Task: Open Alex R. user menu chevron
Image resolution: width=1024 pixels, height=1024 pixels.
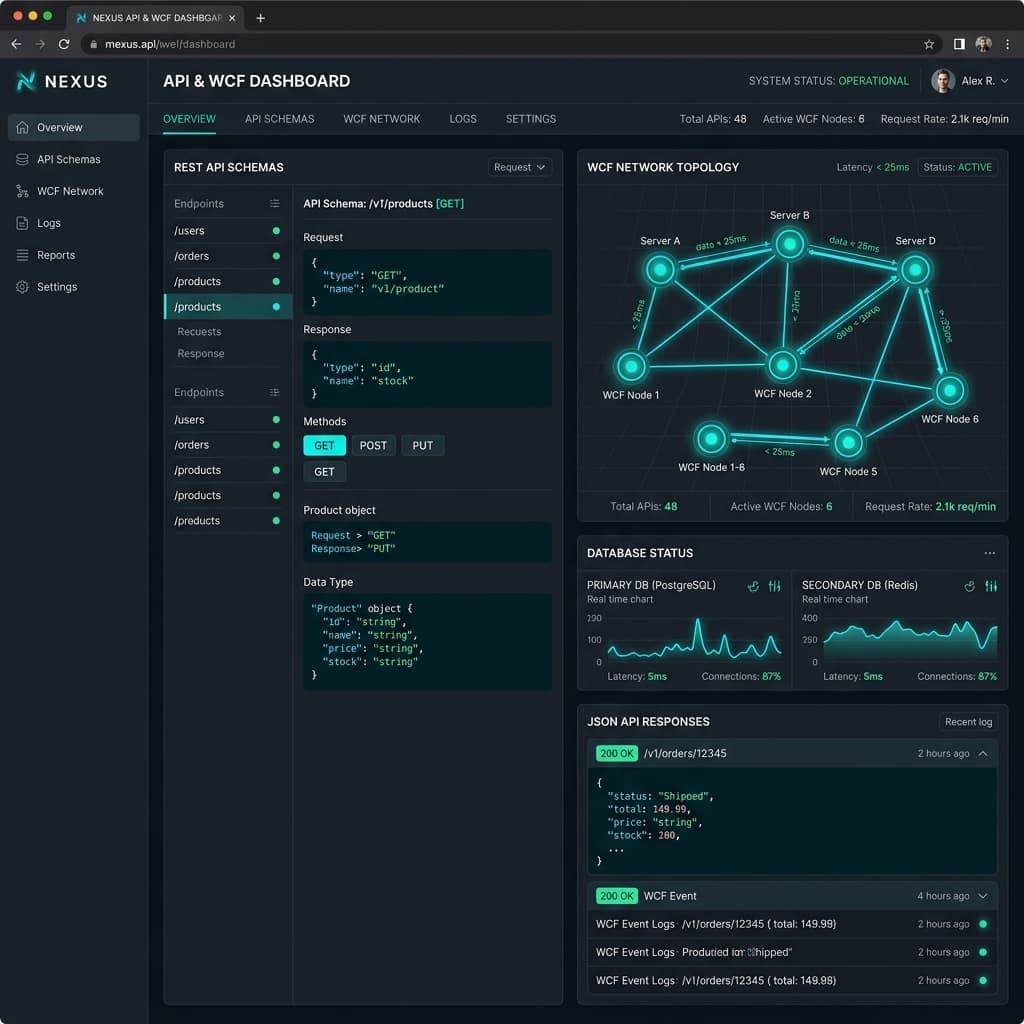Action: 1004,81
